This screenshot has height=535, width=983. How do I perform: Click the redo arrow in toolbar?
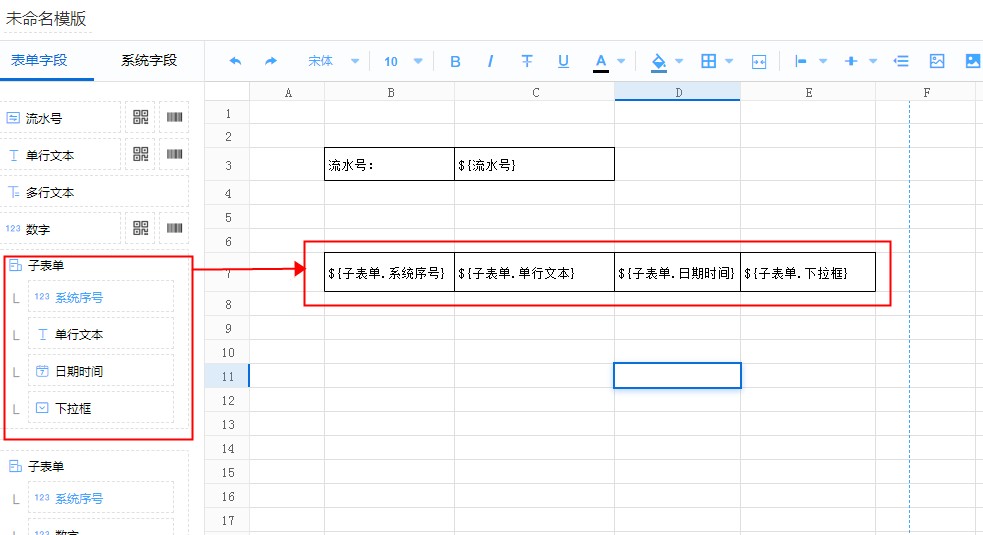tap(270, 62)
